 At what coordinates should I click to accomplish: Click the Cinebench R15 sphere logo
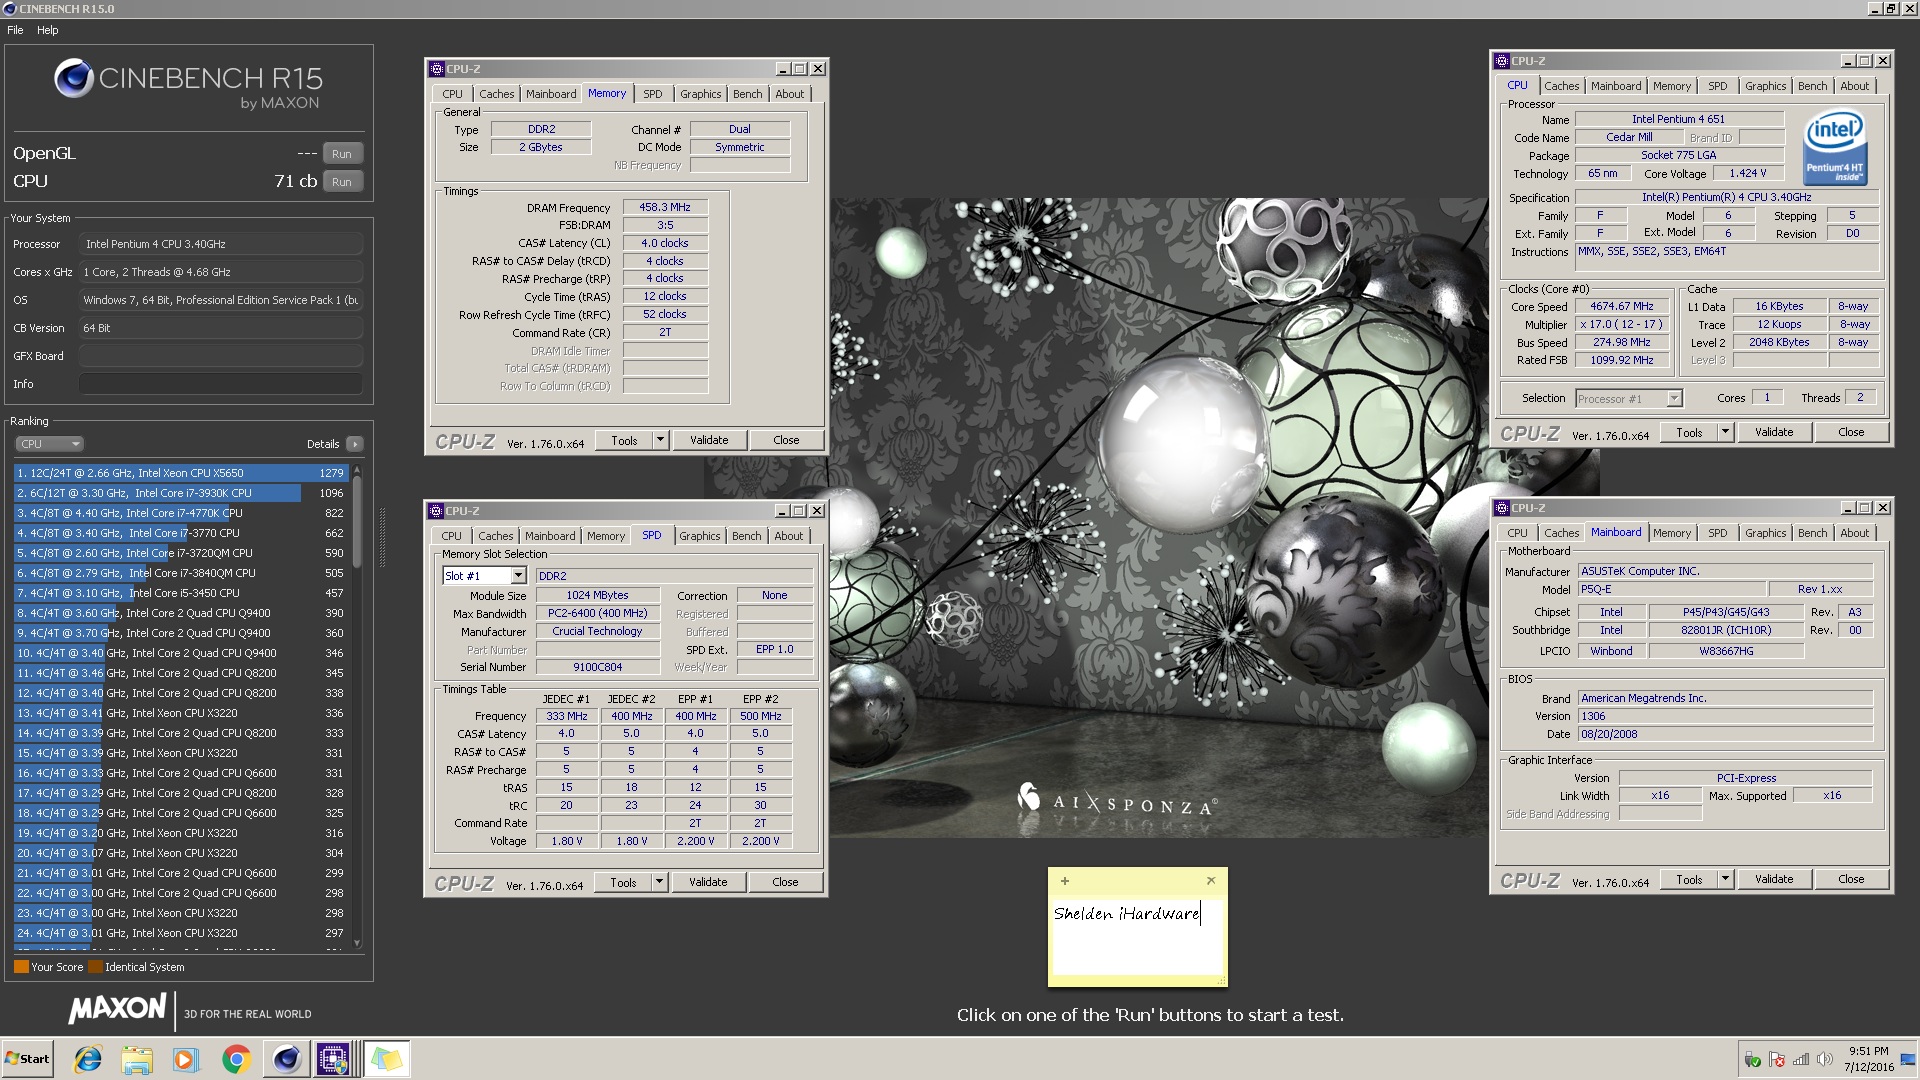73,78
